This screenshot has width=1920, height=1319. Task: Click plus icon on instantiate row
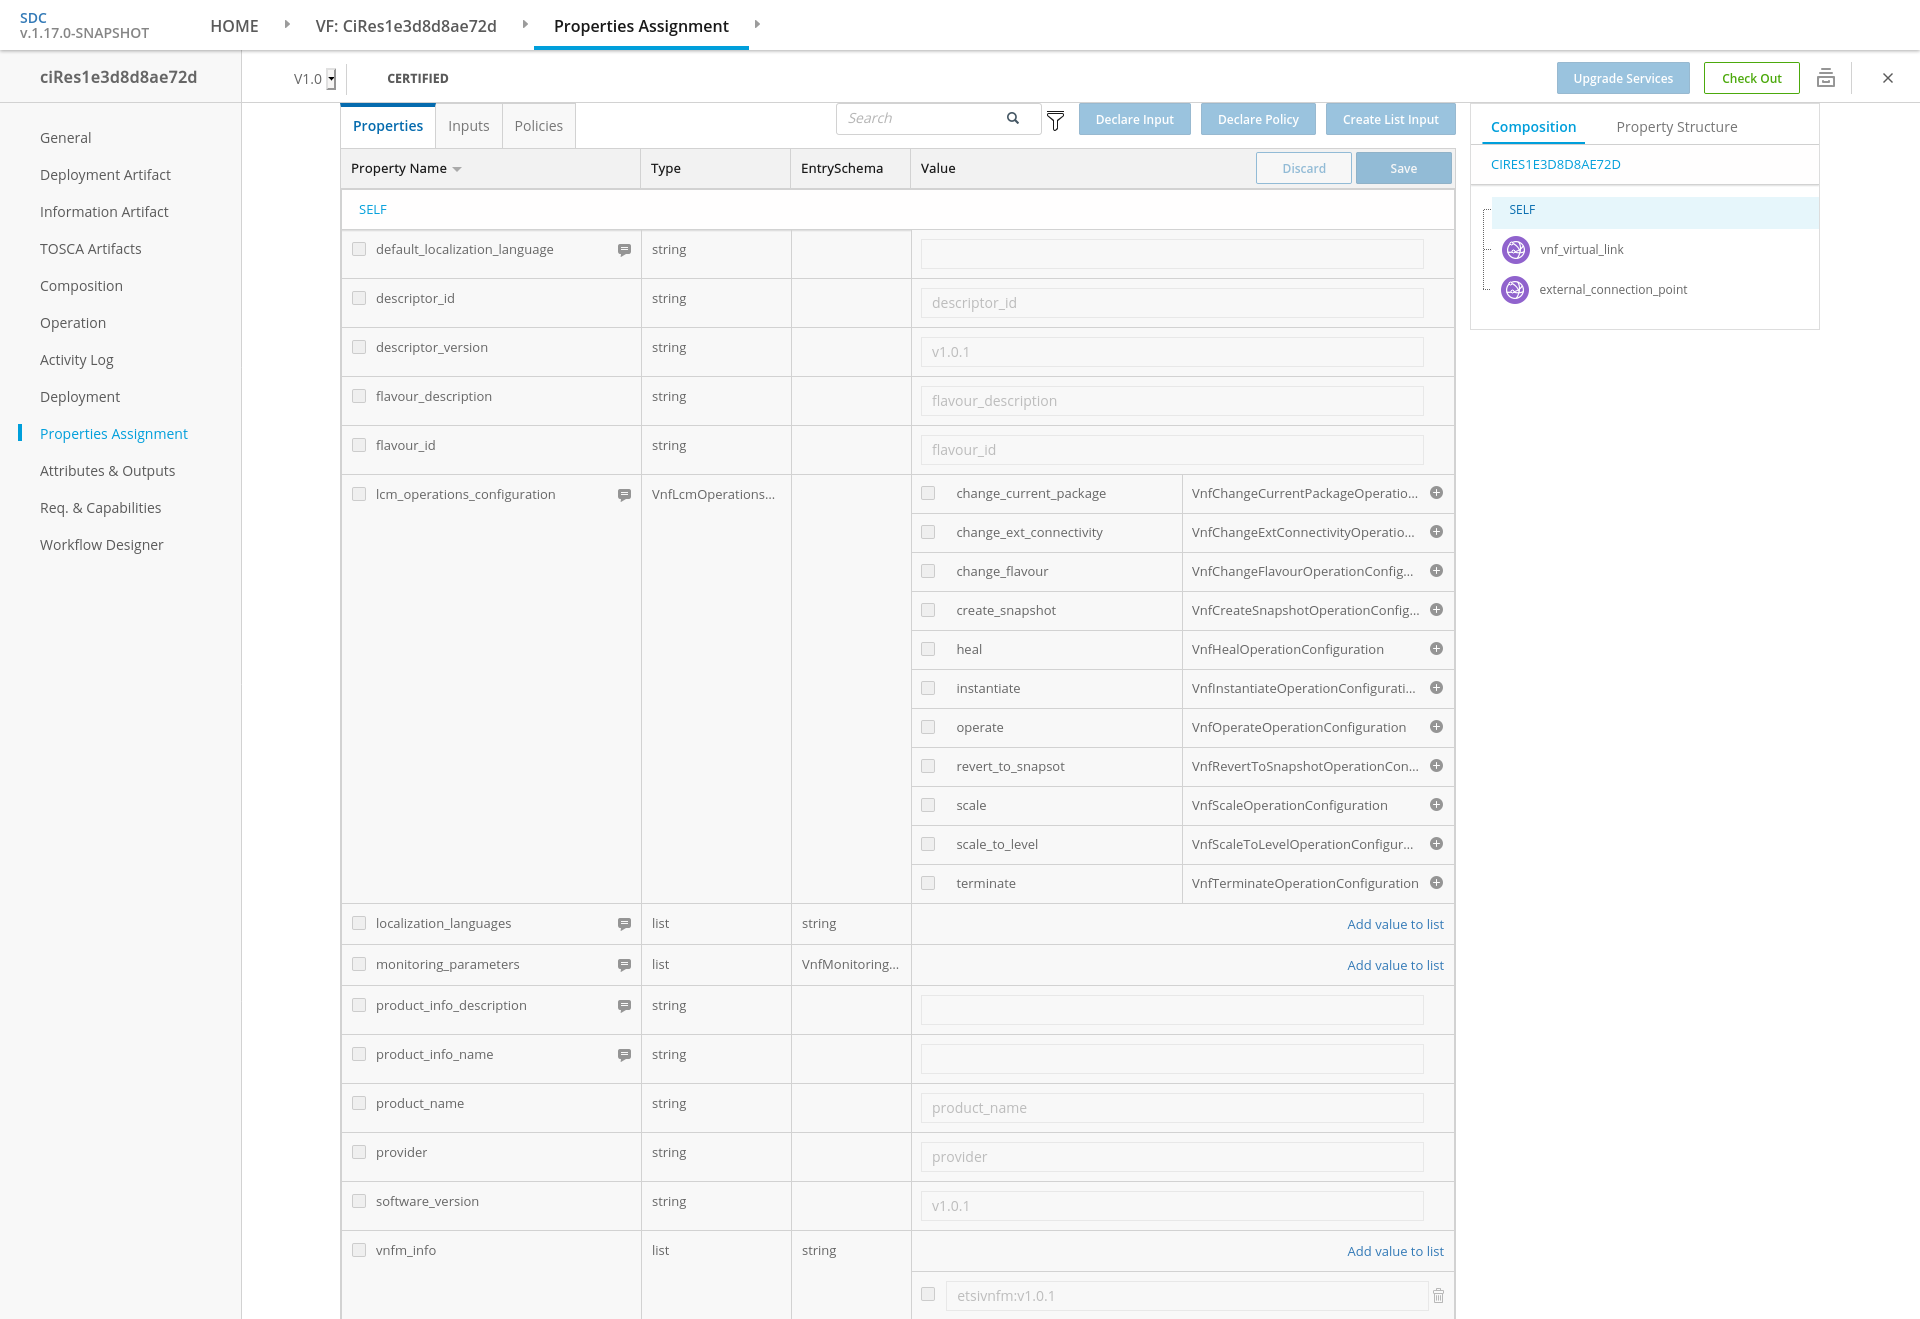click(1436, 688)
